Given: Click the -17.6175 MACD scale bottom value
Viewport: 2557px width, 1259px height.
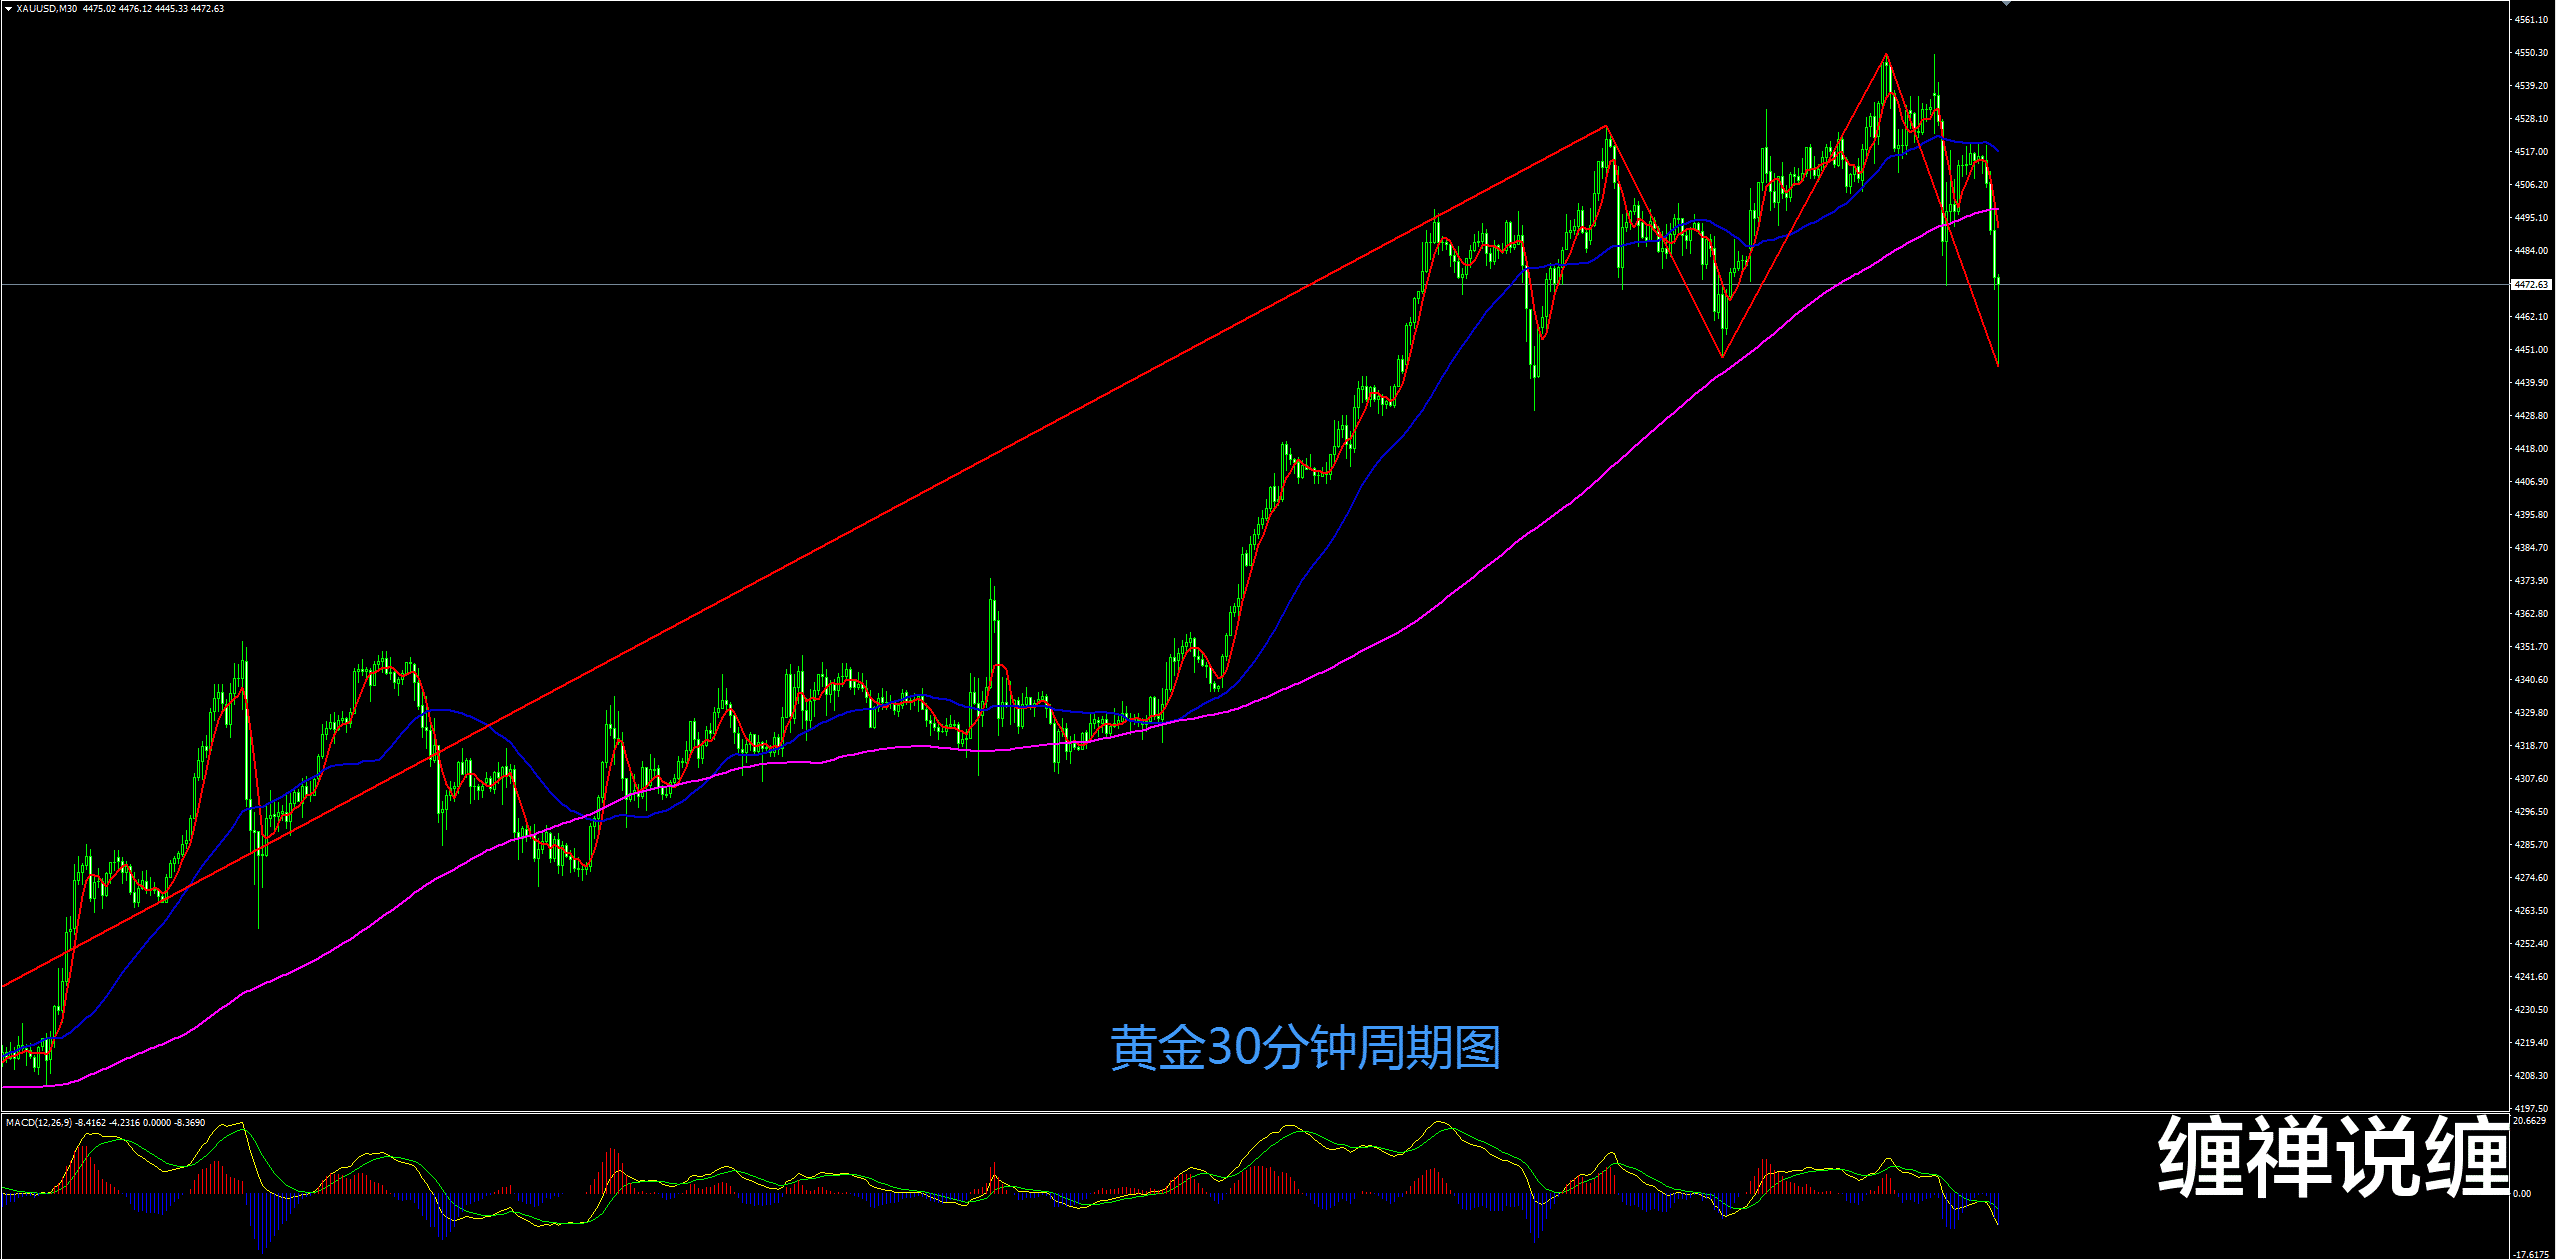Looking at the screenshot, I should click(x=2531, y=1254).
